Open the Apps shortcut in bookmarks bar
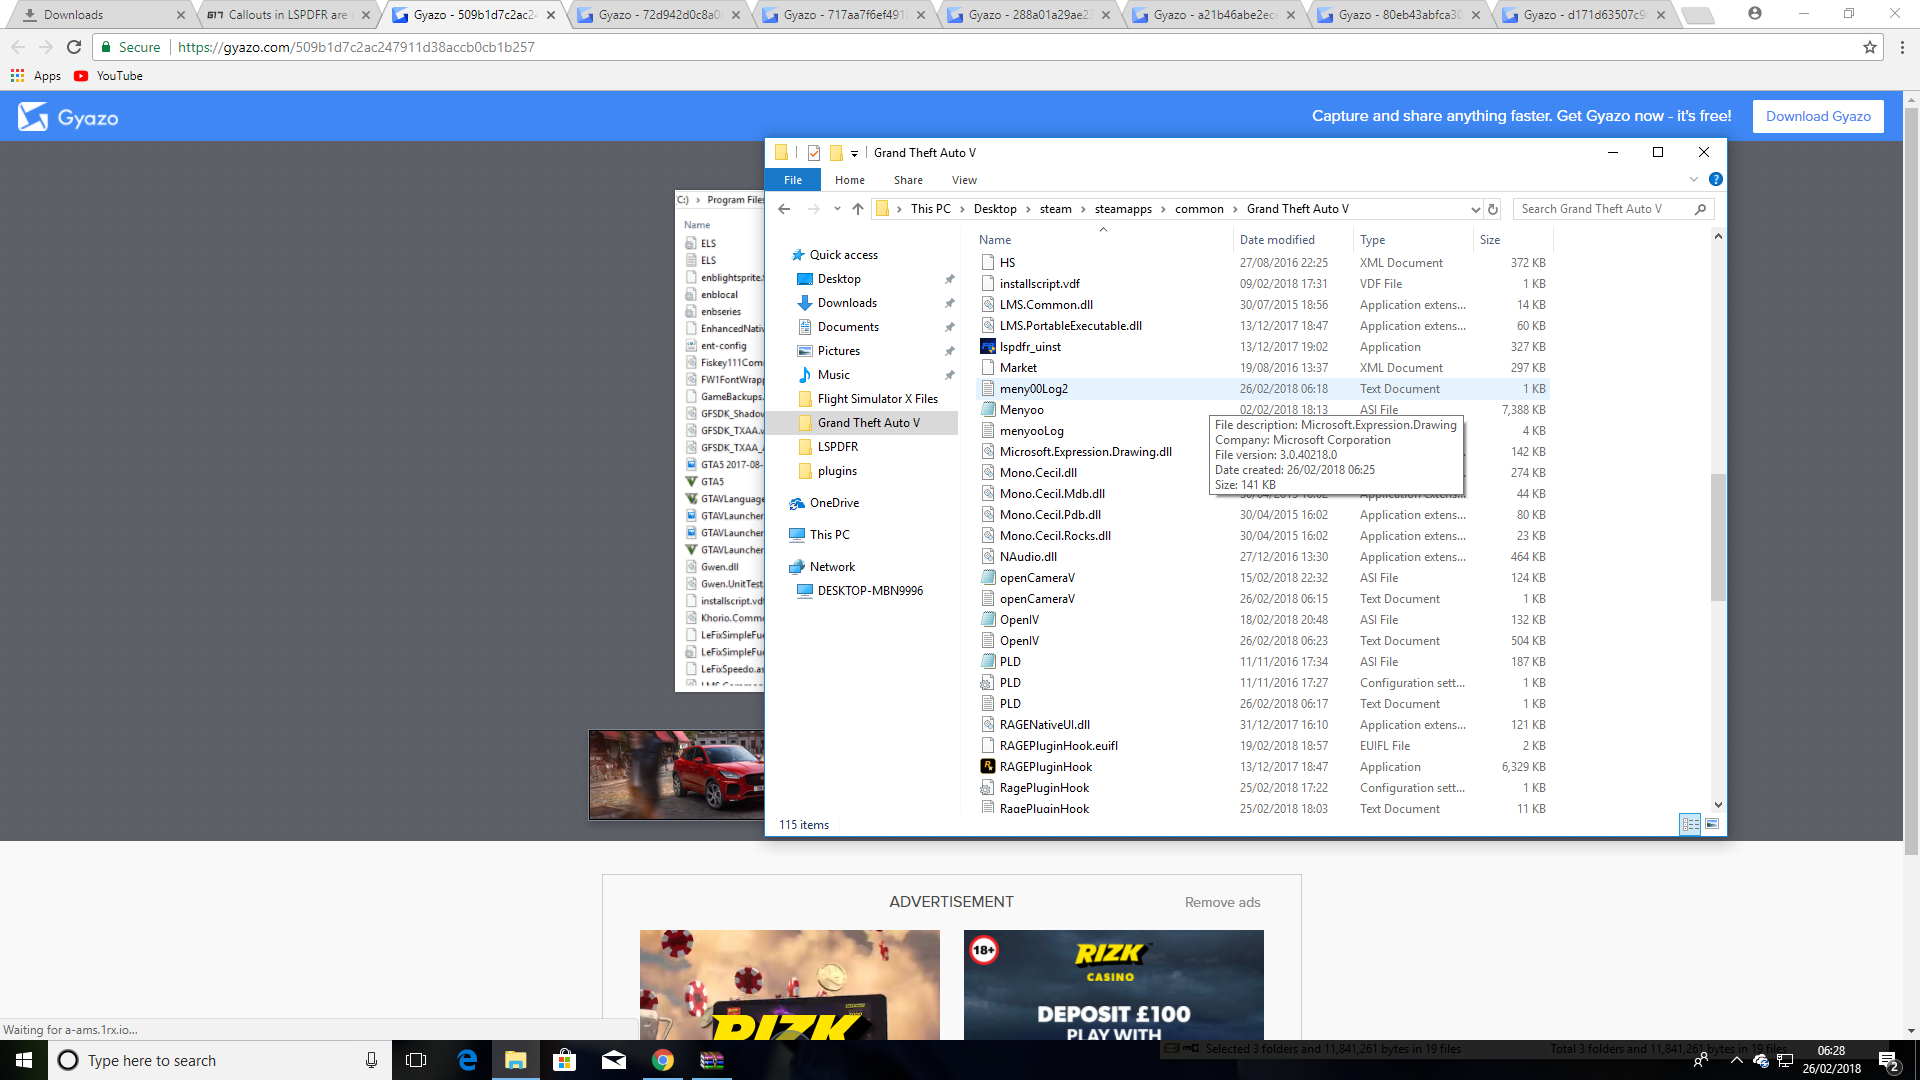Screen dimensions: 1920x1080 (36, 76)
